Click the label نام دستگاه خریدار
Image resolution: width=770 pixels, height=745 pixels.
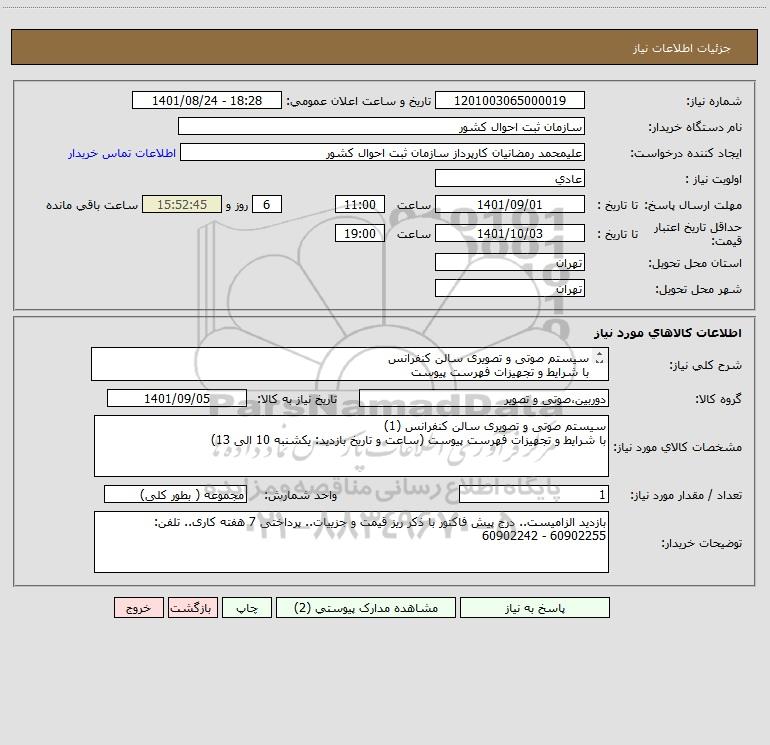(695, 128)
